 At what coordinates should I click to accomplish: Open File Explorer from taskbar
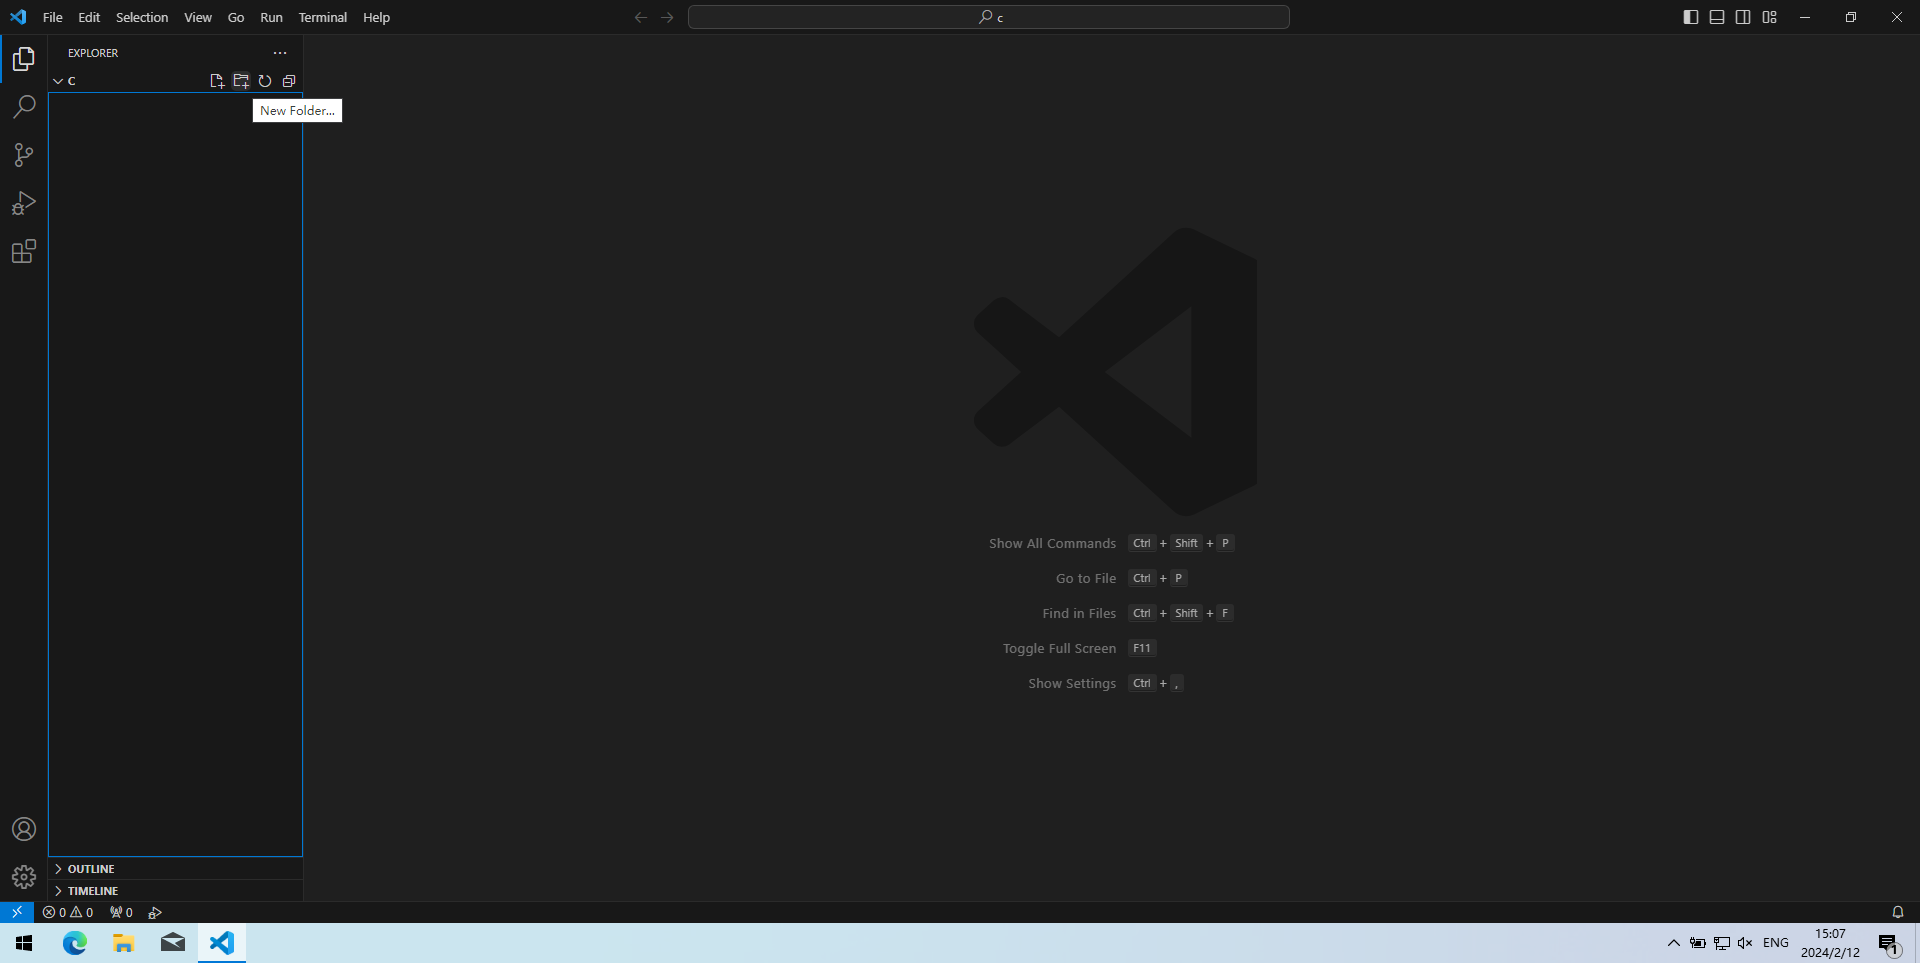123,943
